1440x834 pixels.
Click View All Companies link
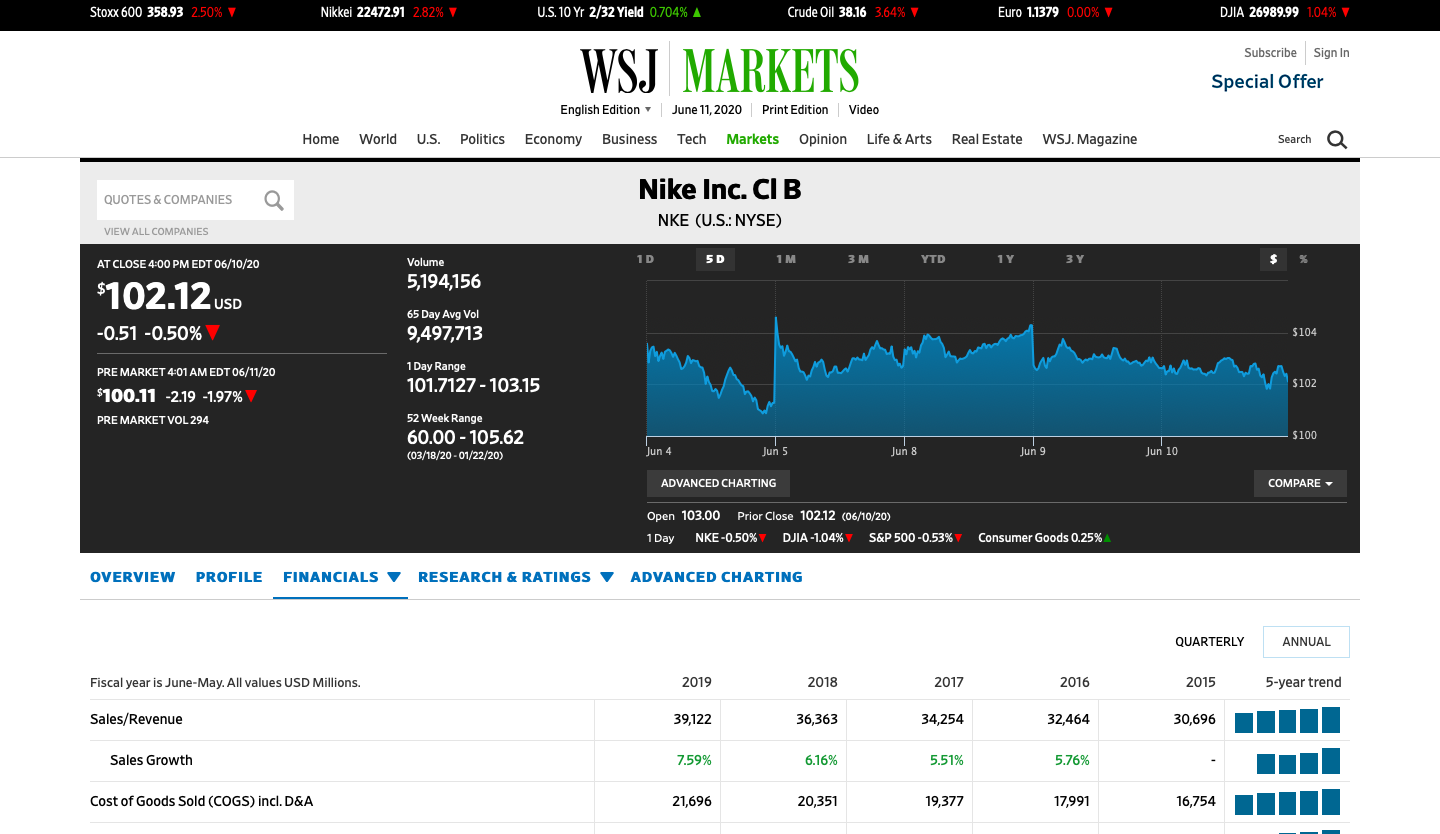[156, 232]
